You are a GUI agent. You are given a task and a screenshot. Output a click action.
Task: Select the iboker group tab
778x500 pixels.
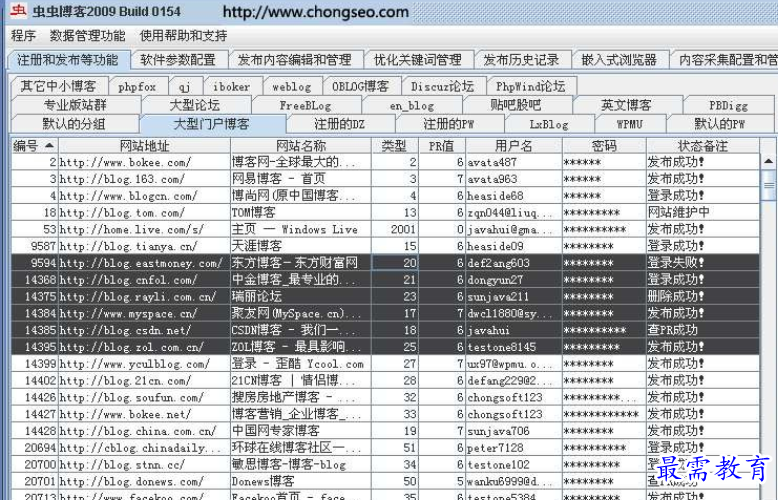[232, 86]
